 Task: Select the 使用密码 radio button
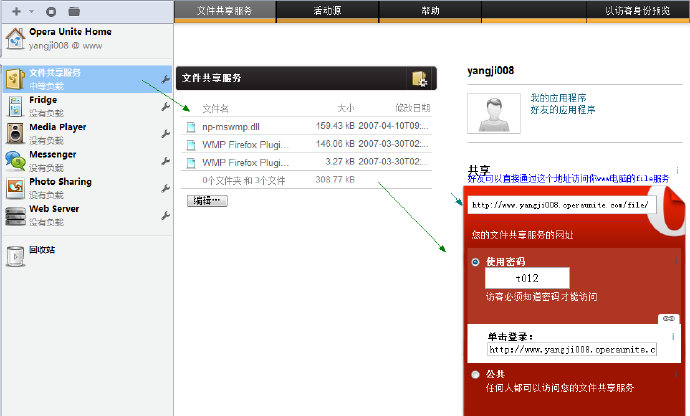(x=475, y=262)
